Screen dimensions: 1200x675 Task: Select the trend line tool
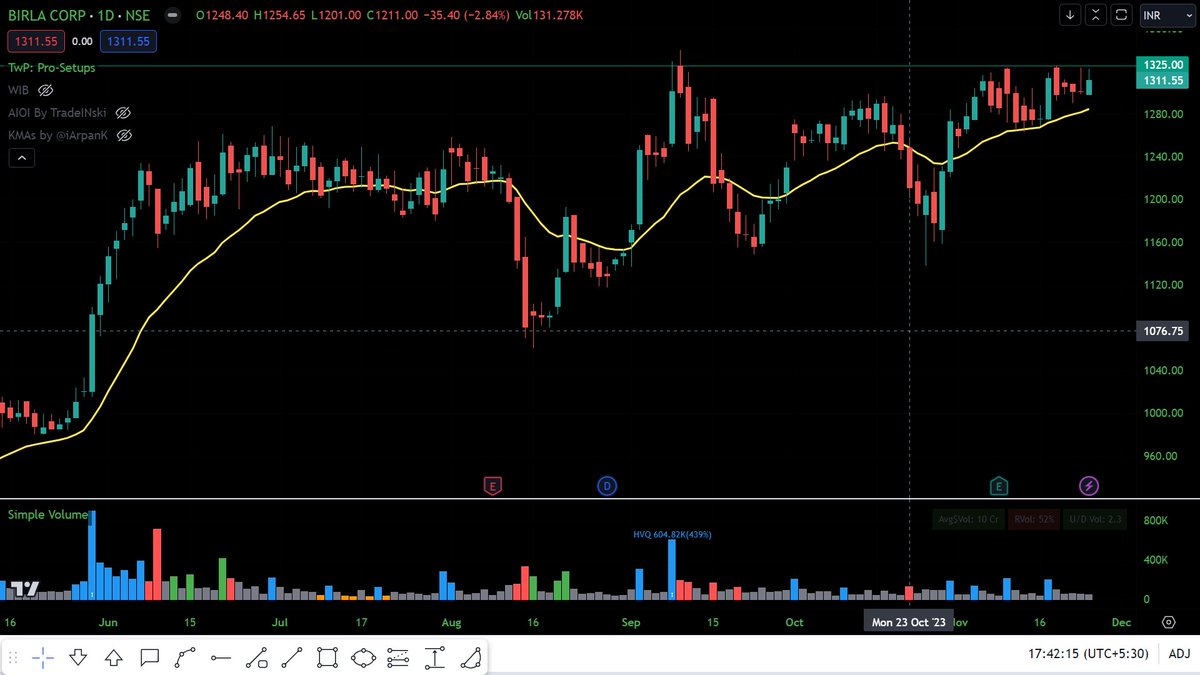pos(292,657)
